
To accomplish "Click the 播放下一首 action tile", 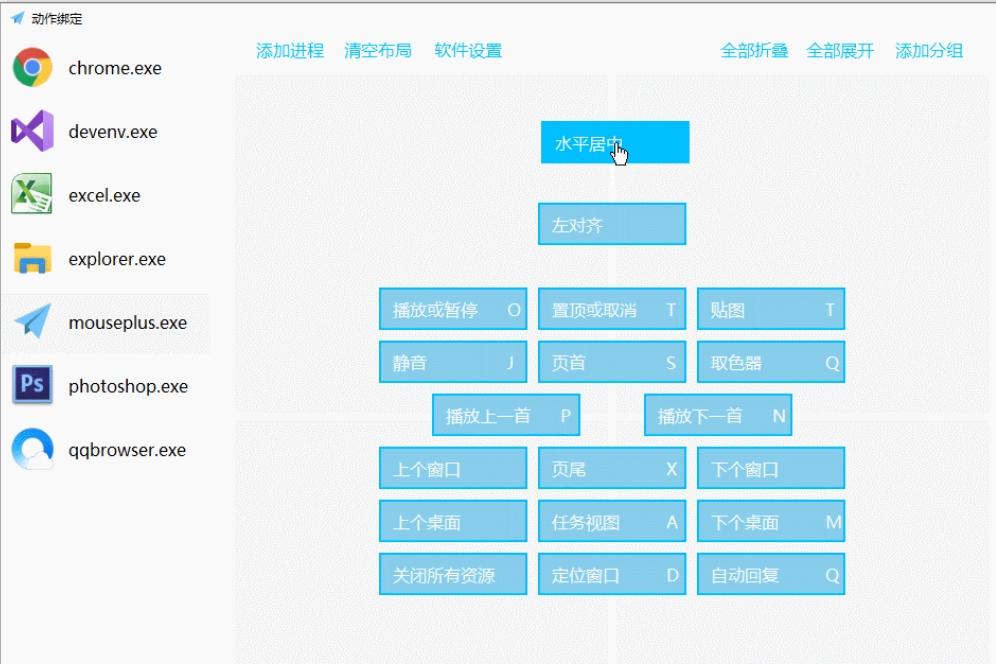I will (x=718, y=415).
